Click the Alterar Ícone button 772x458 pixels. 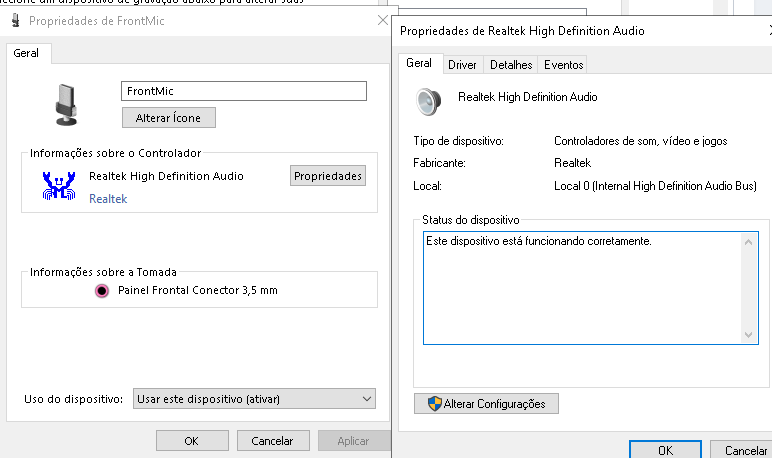pyautogui.click(x=168, y=118)
